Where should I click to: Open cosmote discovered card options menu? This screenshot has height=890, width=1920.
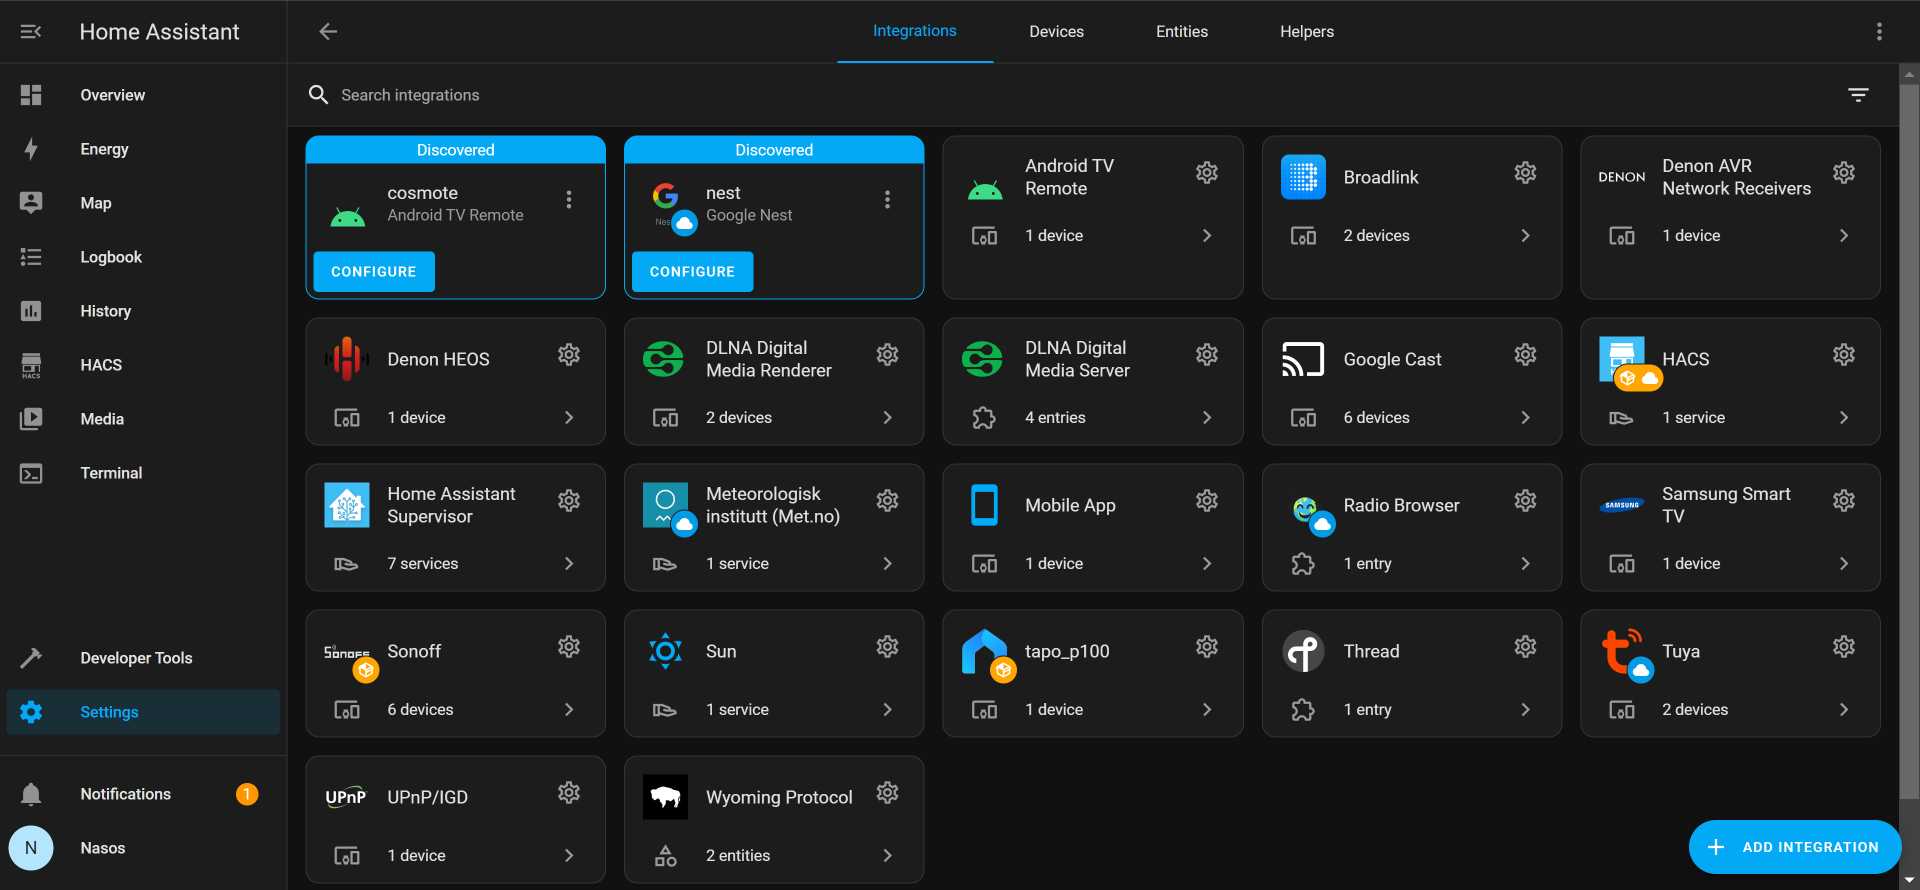pos(569,200)
